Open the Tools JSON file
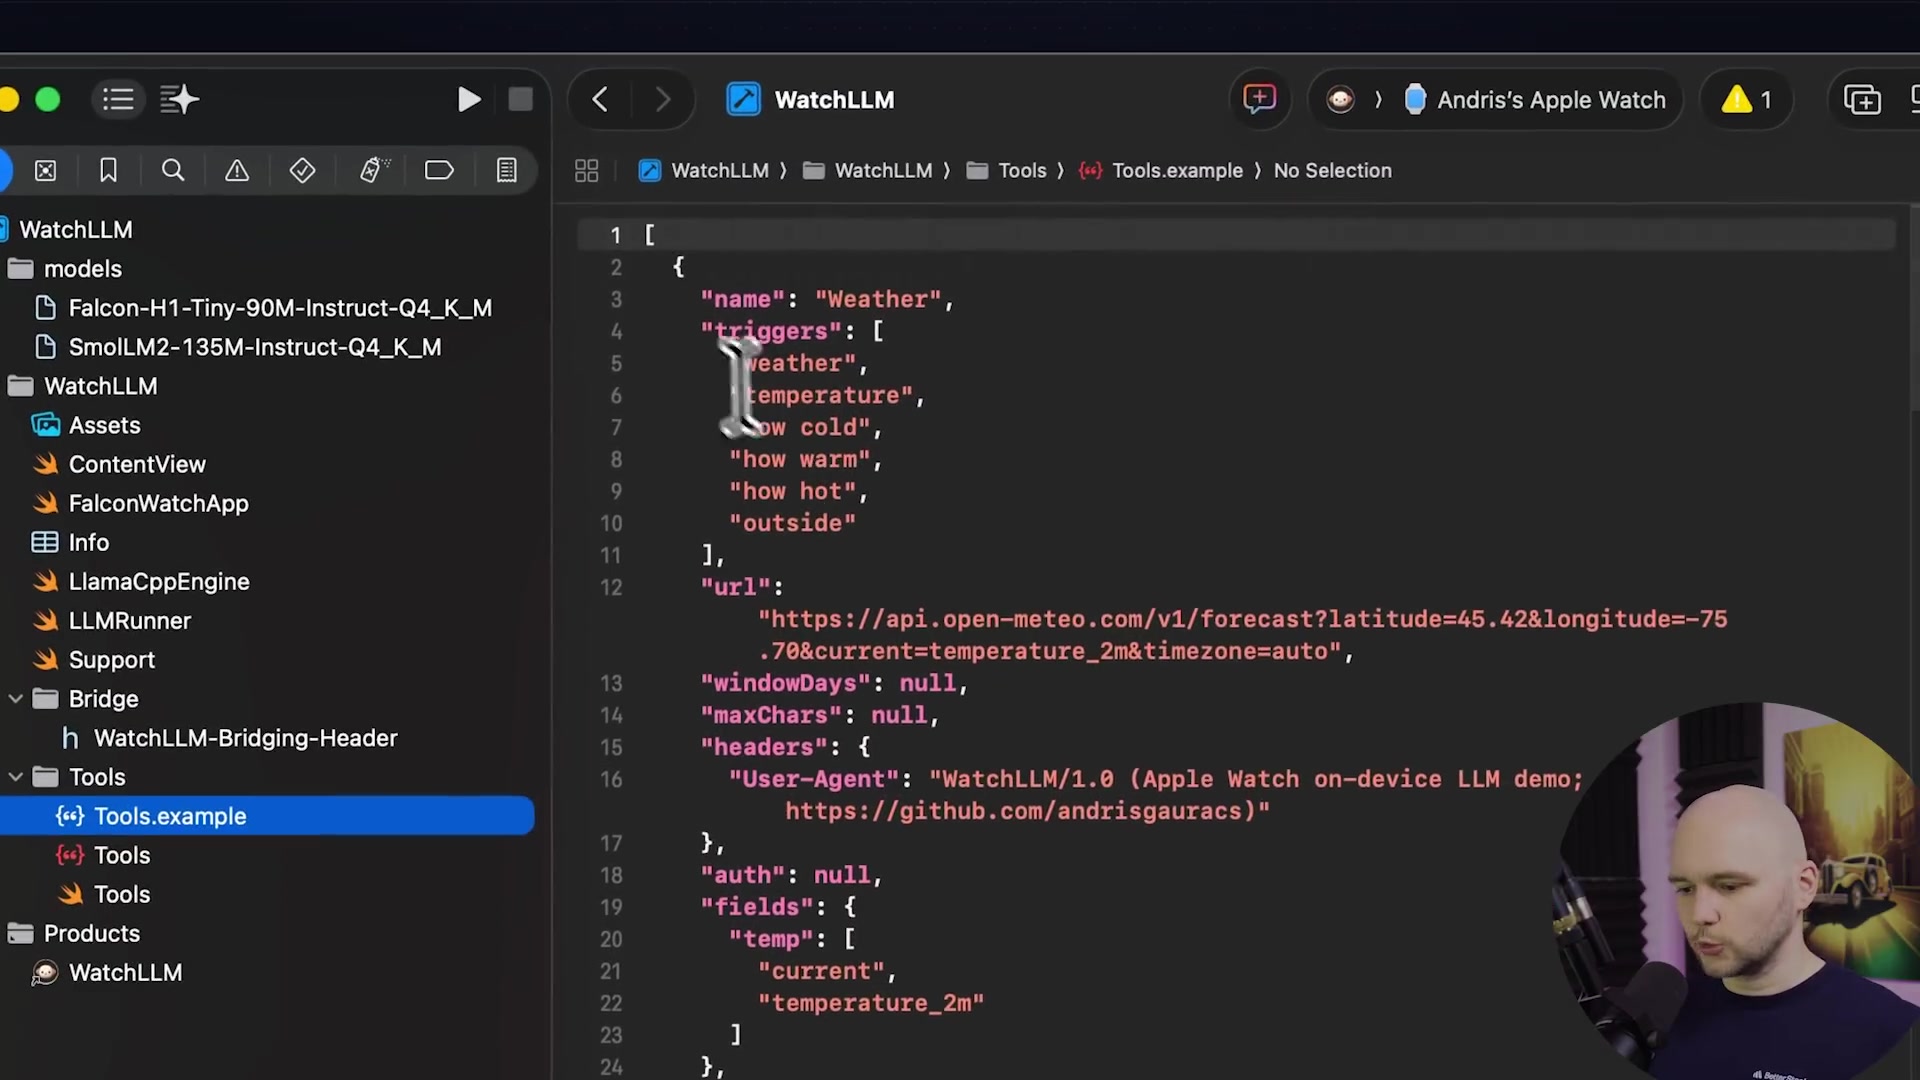Viewport: 1920px width, 1080px height. click(x=121, y=855)
